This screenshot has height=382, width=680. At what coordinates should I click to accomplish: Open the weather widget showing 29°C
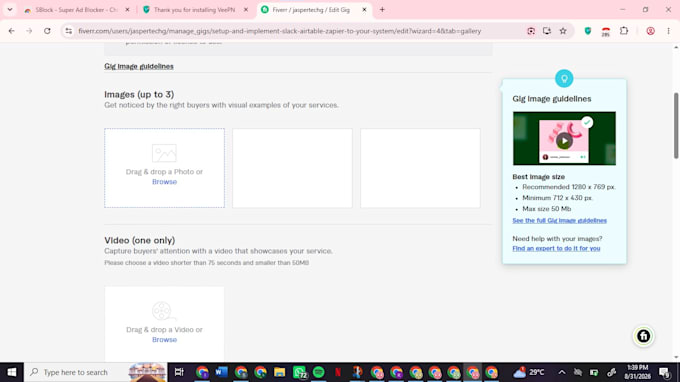pyautogui.click(x=529, y=372)
